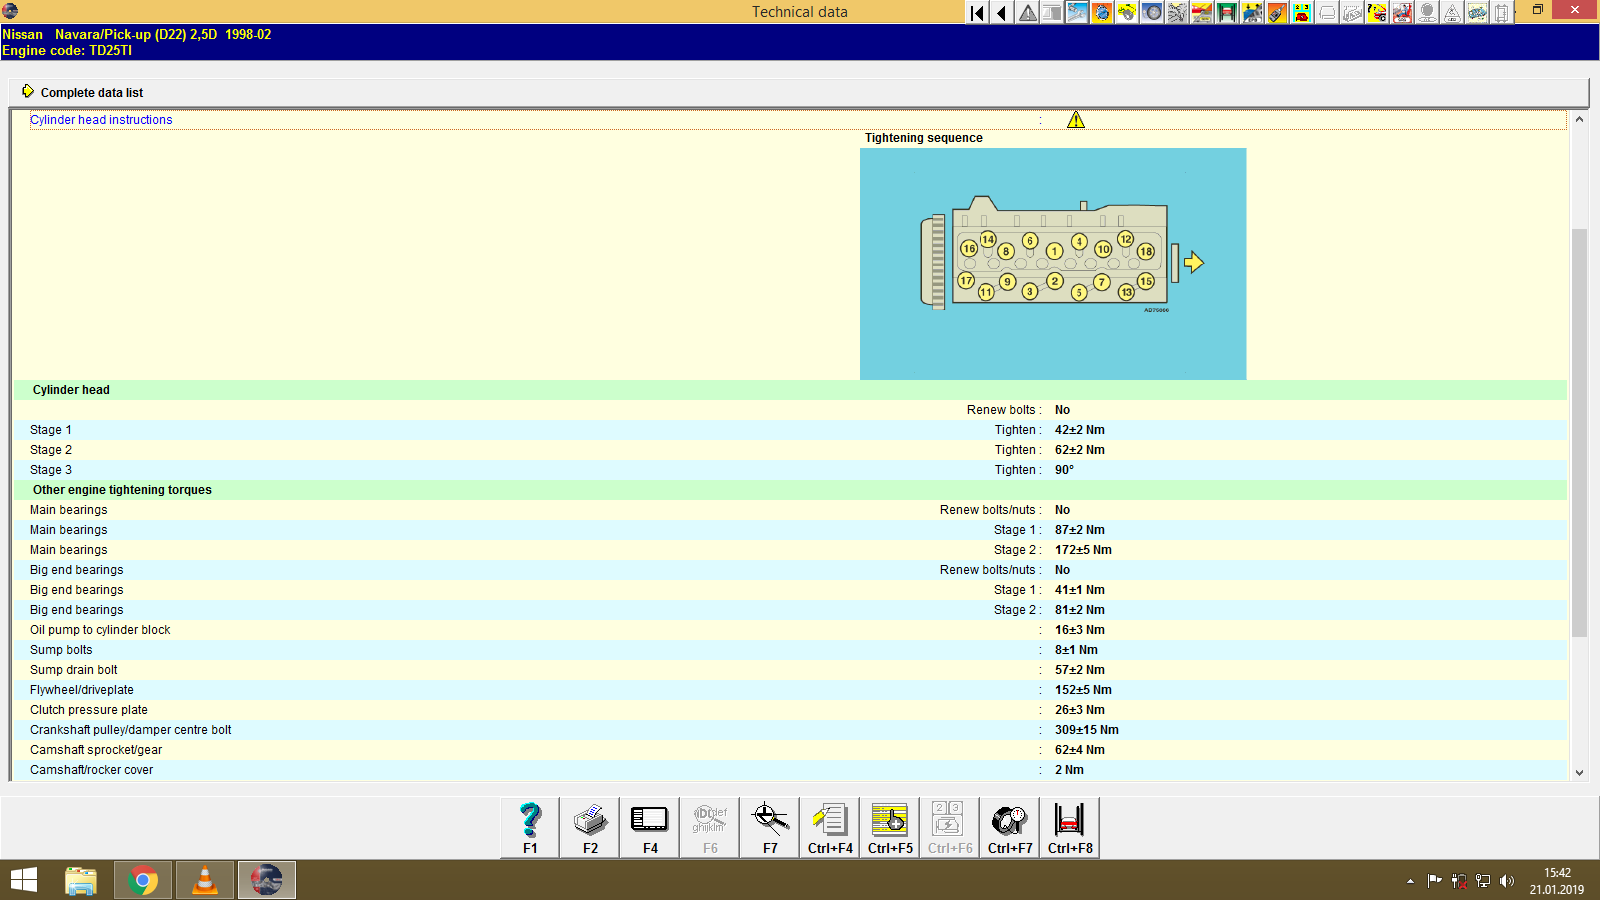Click the F4 screen display icon
This screenshot has width=1600, height=900.
[649, 826]
